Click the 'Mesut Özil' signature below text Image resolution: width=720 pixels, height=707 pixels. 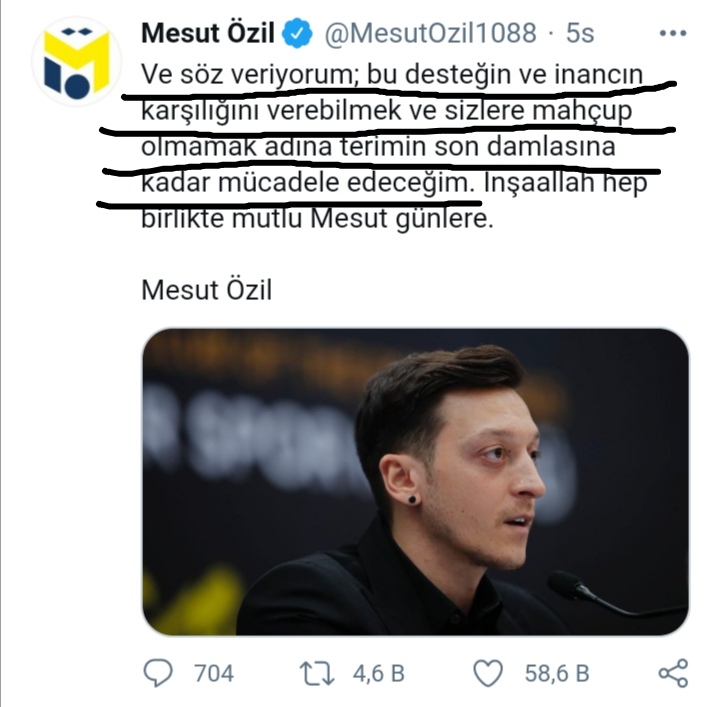207,290
